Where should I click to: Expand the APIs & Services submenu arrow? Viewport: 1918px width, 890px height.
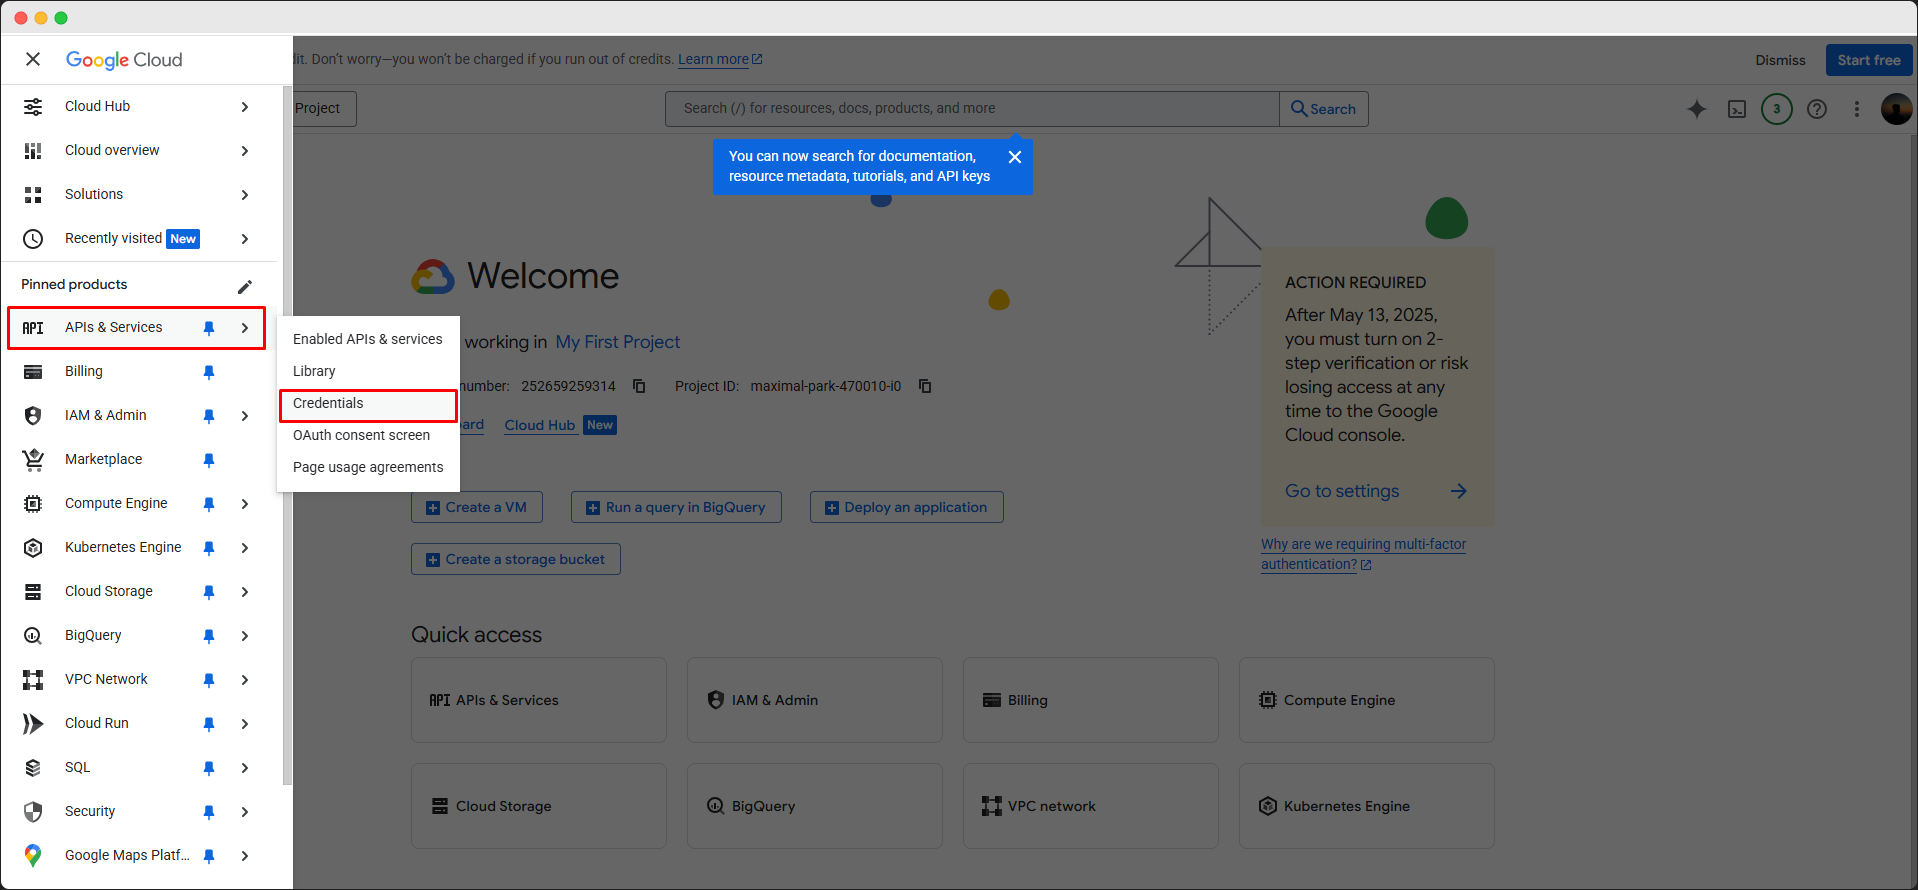[x=245, y=328]
